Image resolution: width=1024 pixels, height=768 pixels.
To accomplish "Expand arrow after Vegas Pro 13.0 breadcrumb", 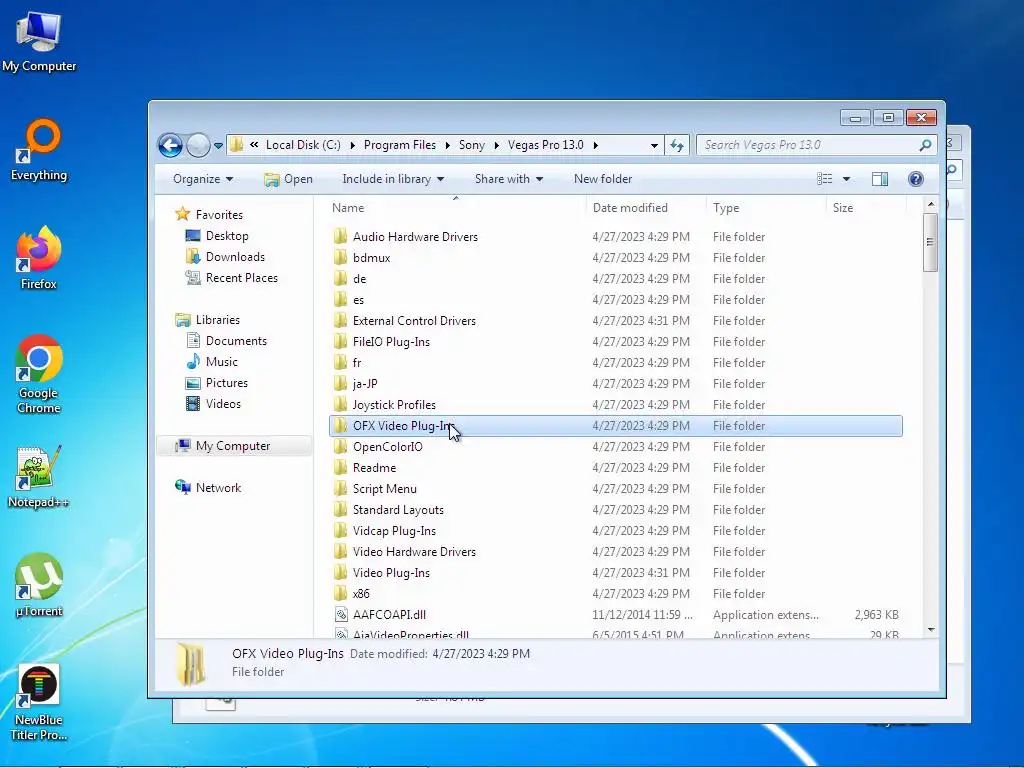I will [x=596, y=145].
